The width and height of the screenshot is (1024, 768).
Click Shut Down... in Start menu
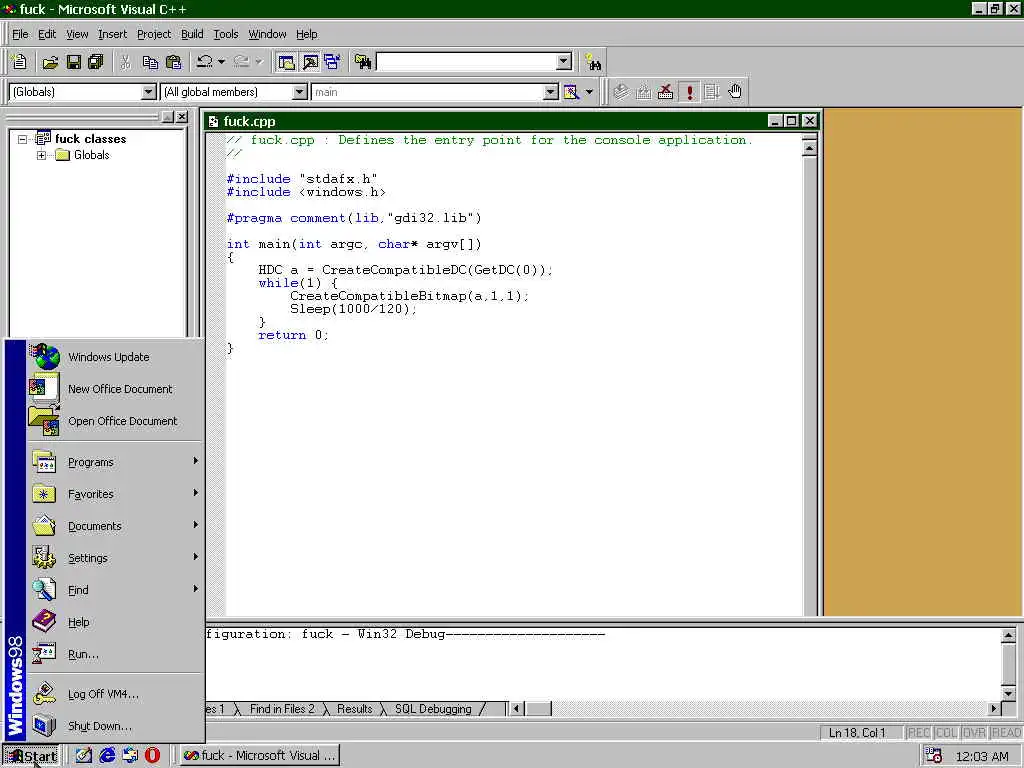[116, 726]
